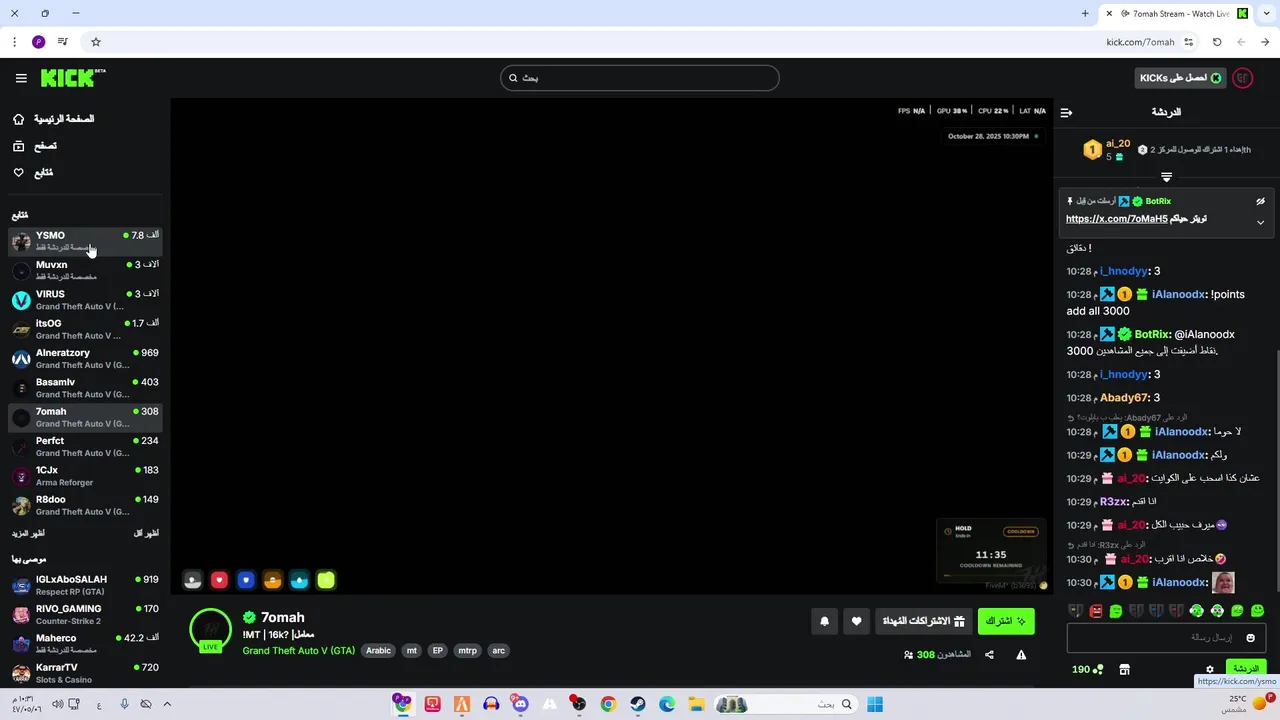Image resolution: width=1280 pixels, height=720 pixels.
Task: Collapse the chat panel arrow icon
Action: pos(1066,112)
